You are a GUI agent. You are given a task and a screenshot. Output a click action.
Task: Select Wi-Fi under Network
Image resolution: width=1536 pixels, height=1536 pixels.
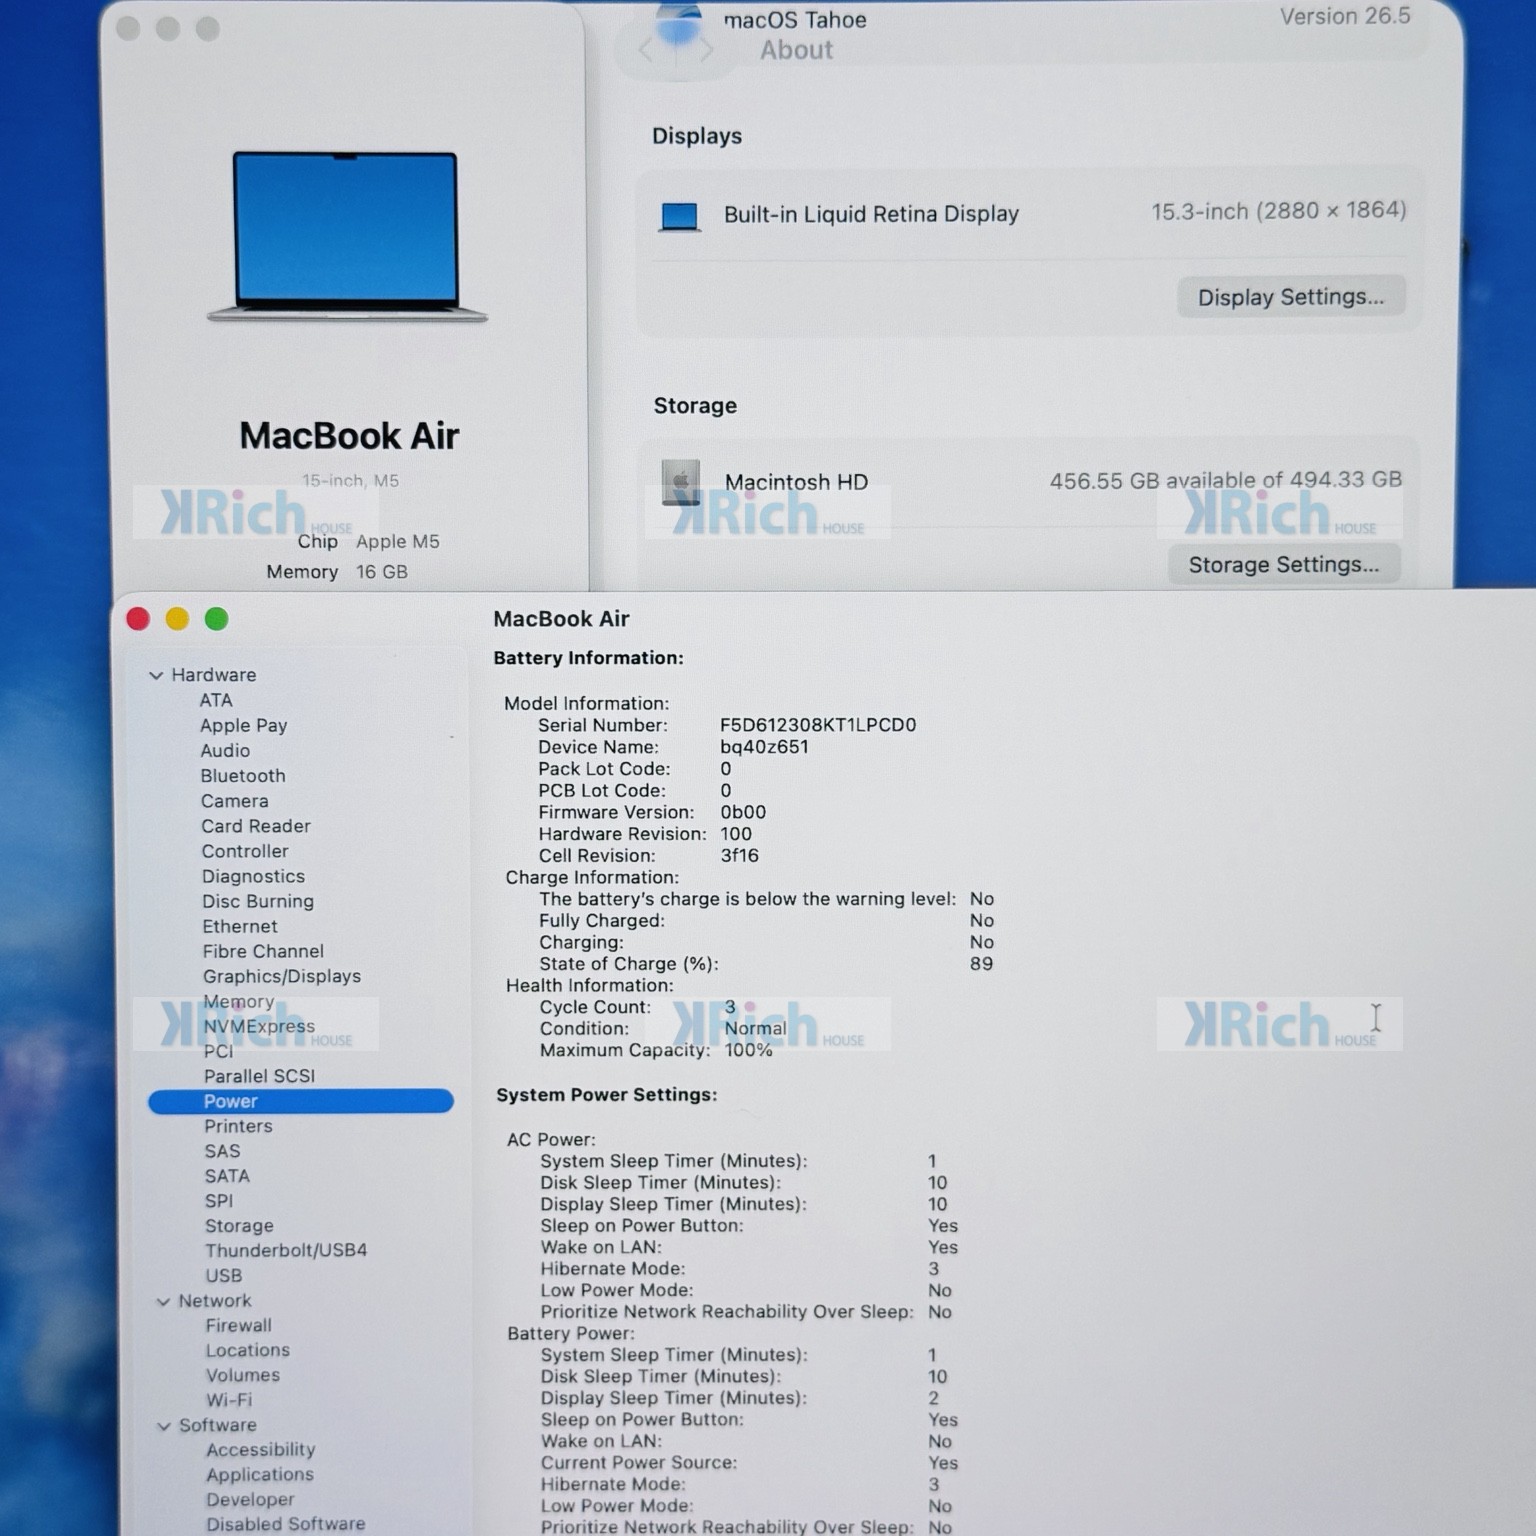click(x=229, y=1401)
